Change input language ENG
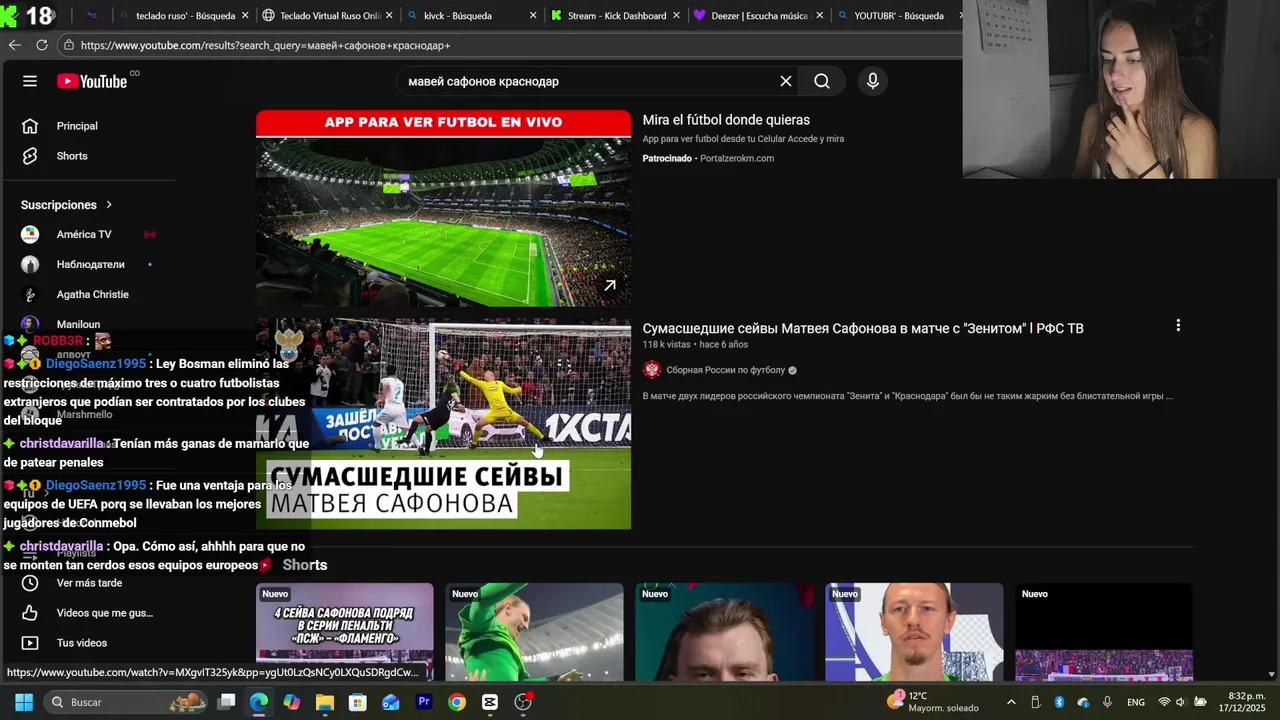 pos(1136,702)
